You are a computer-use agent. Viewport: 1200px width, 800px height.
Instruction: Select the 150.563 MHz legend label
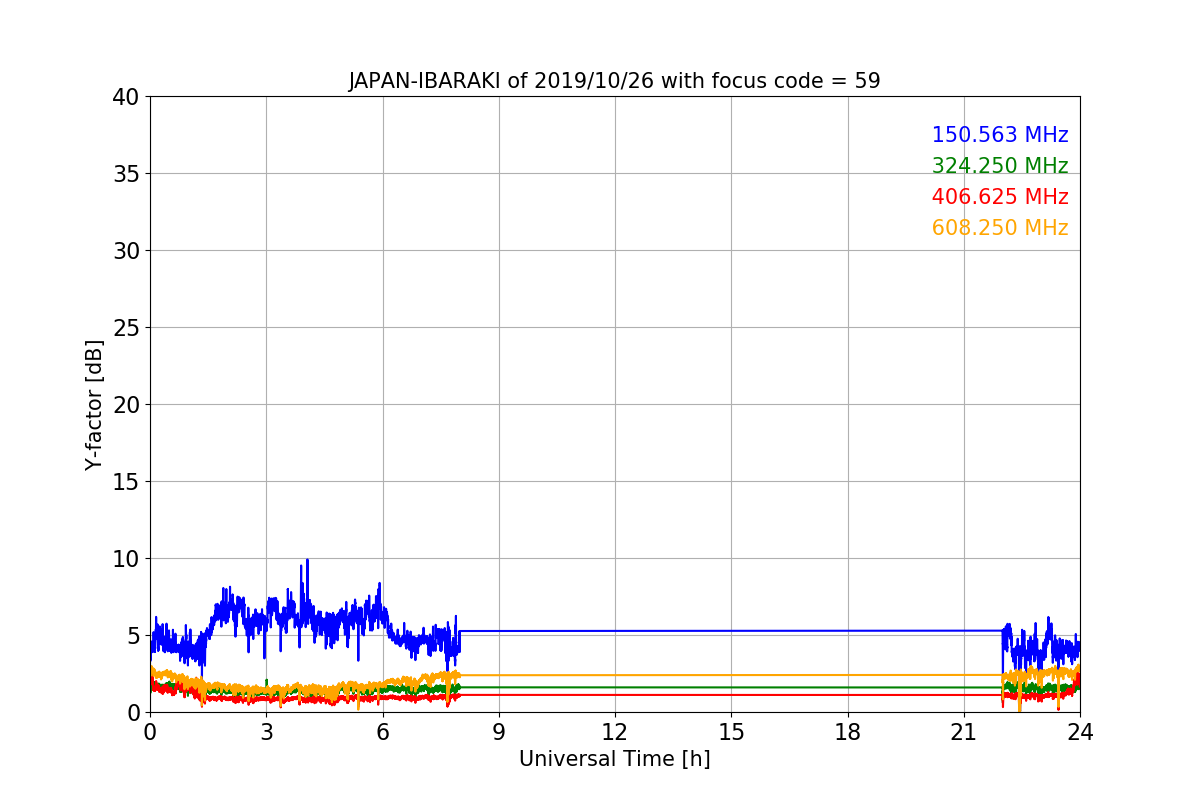(x=1000, y=135)
